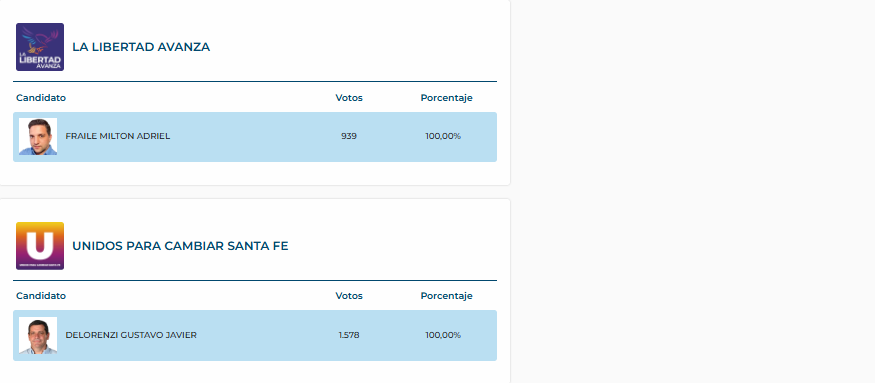This screenshot has height=383, width=875.
Task: Click Delorenzi's 100,00% percentage value
Action: point(443,336)
